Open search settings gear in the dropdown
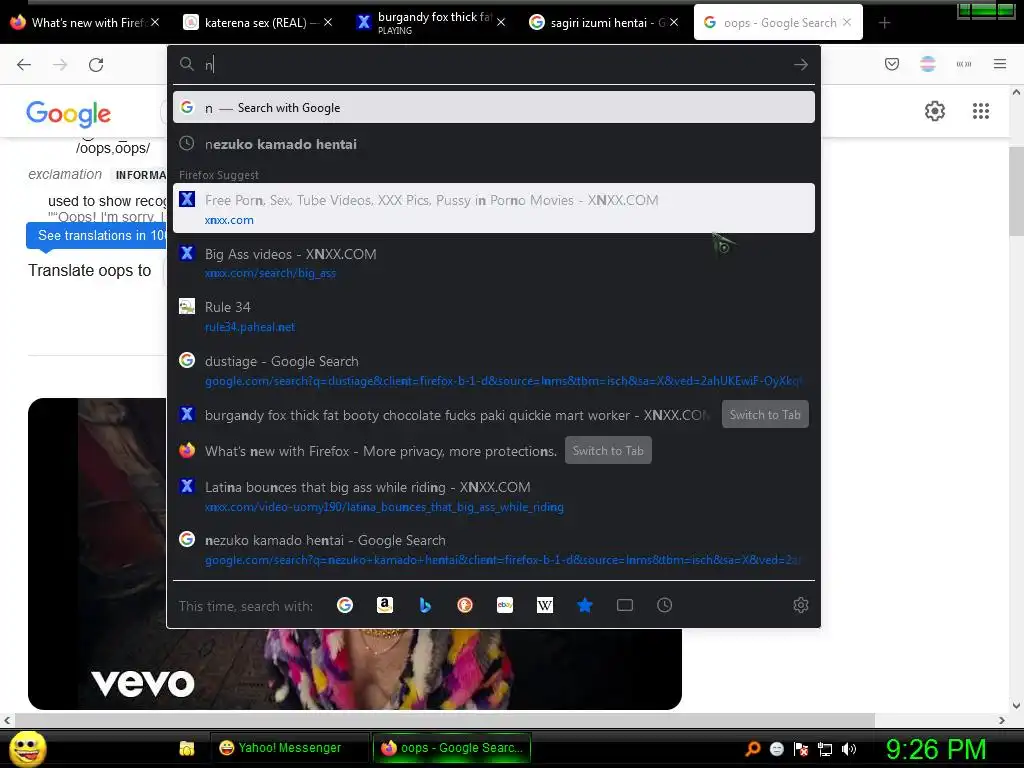1024x768 pixels. tap(801, 605)
